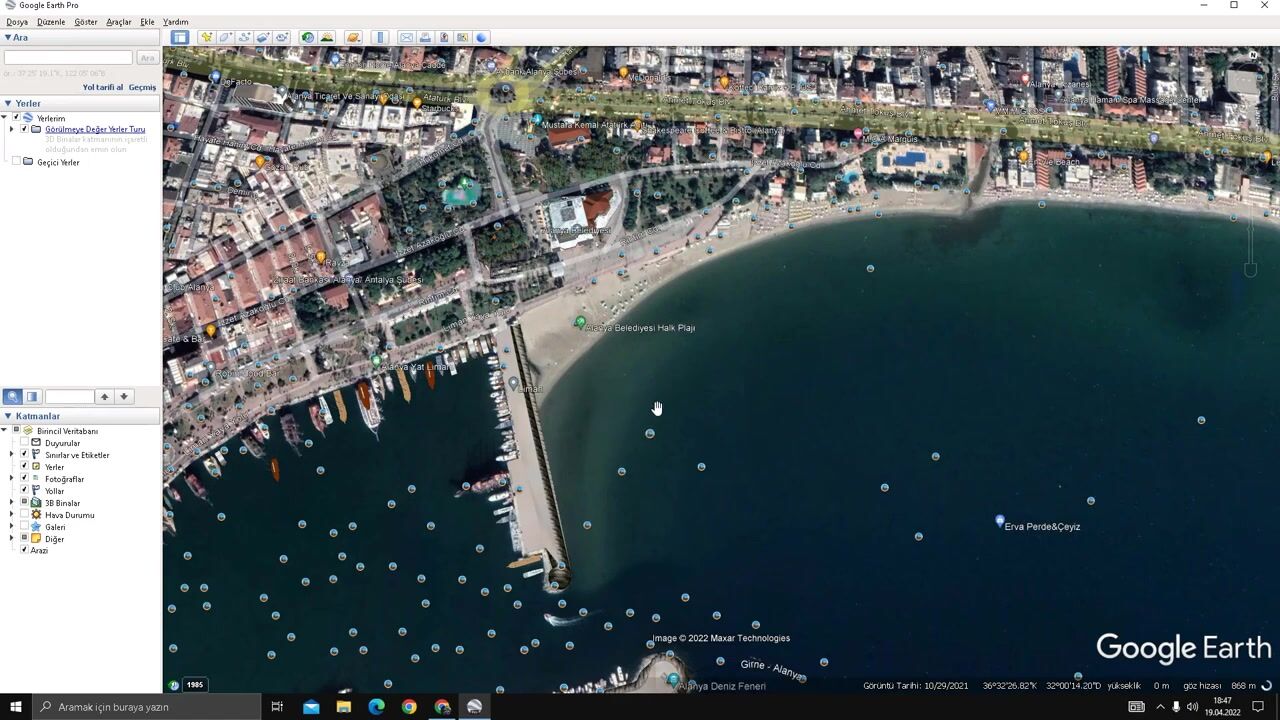
Task: Open the Göster menu
Action: point(86,22)
